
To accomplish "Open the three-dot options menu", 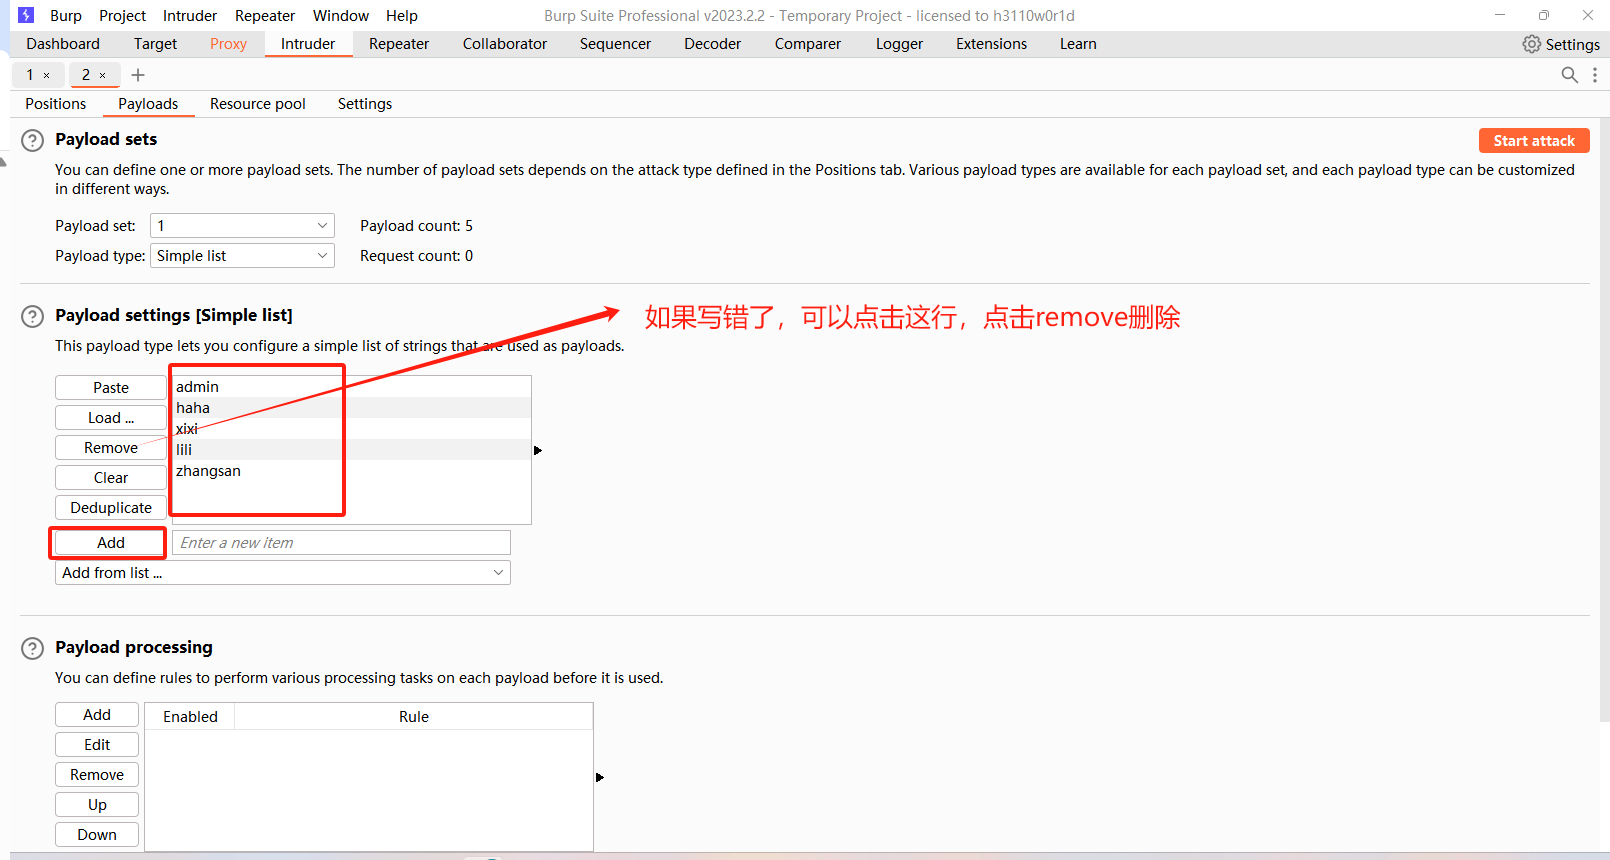I will point(1595,75).
